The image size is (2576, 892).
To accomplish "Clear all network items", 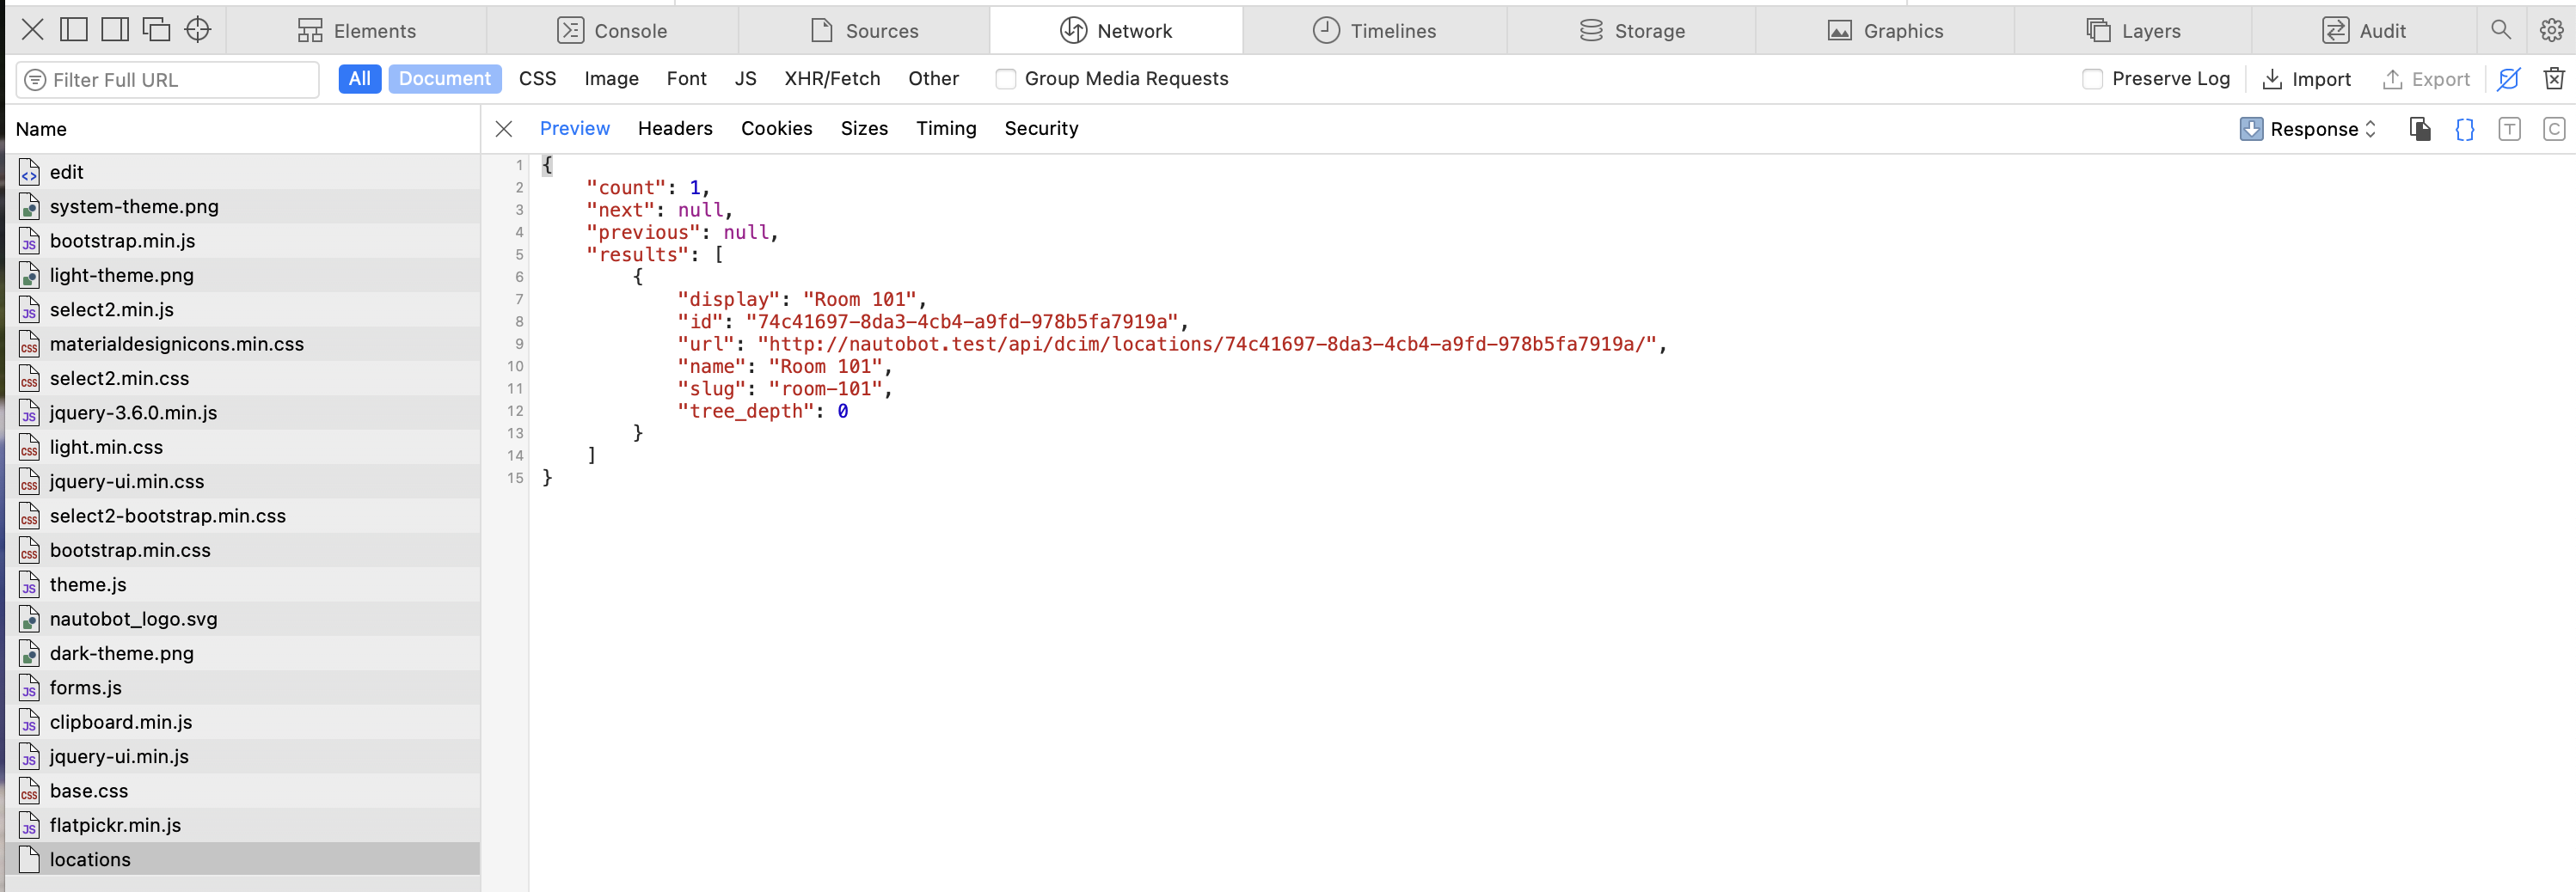I will (2555, 79).
